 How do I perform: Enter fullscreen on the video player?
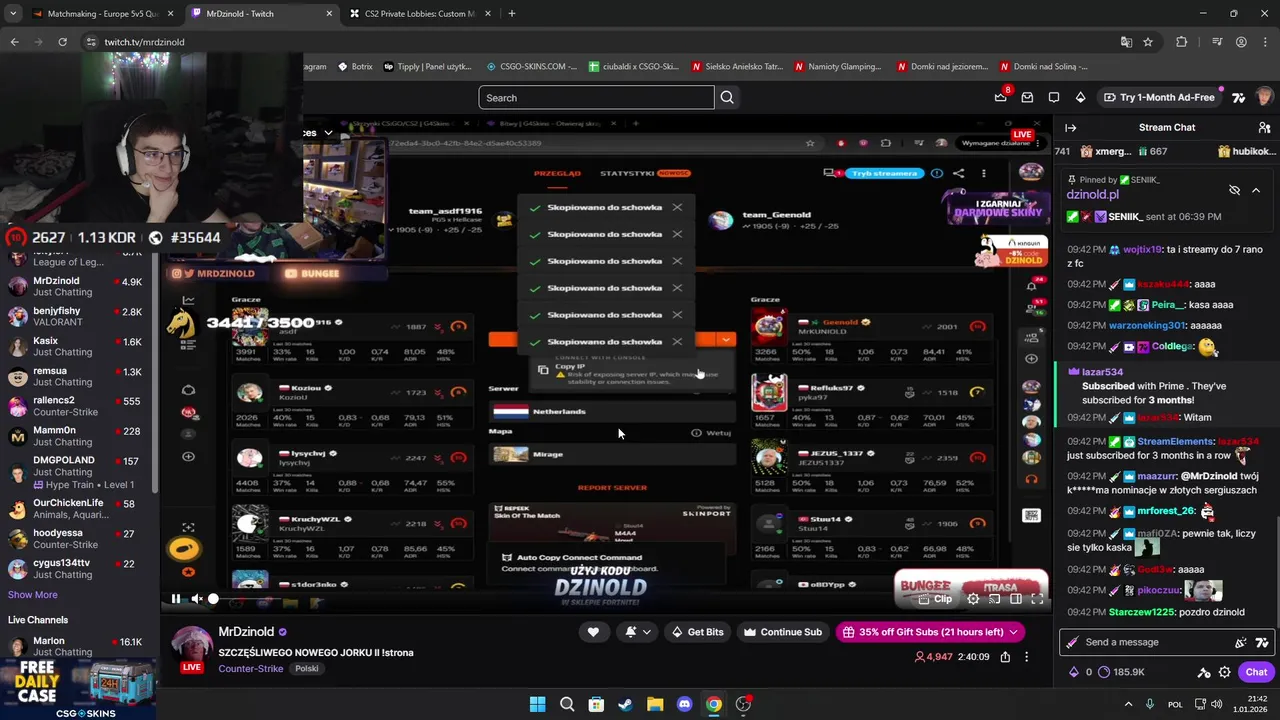tap(1037, 599)
